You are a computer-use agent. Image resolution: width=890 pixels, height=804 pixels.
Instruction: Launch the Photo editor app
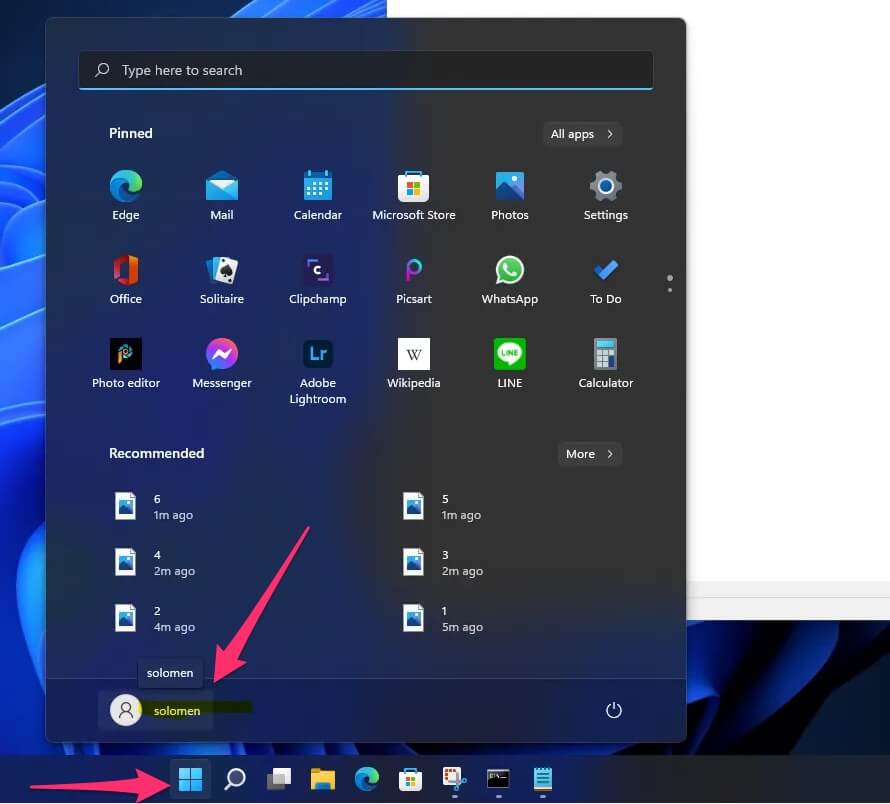(x=125, y=363)
